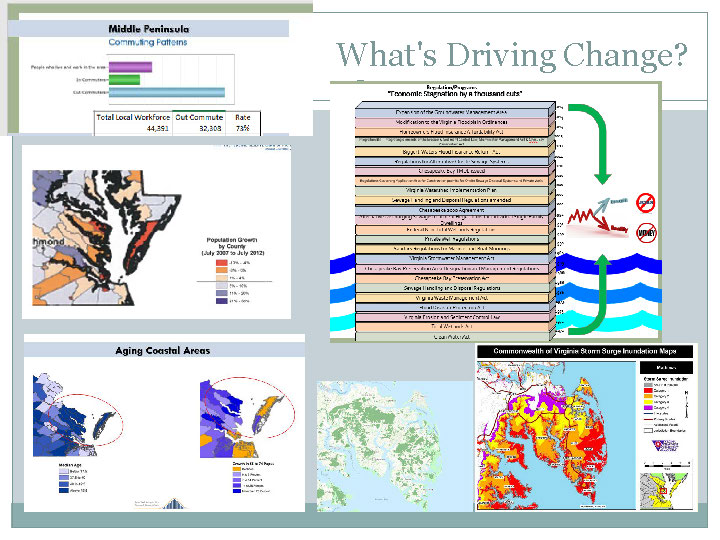Screen dimensions: 720x540
Task: Click the green In Commuters bar
Action: coord(124,79)
